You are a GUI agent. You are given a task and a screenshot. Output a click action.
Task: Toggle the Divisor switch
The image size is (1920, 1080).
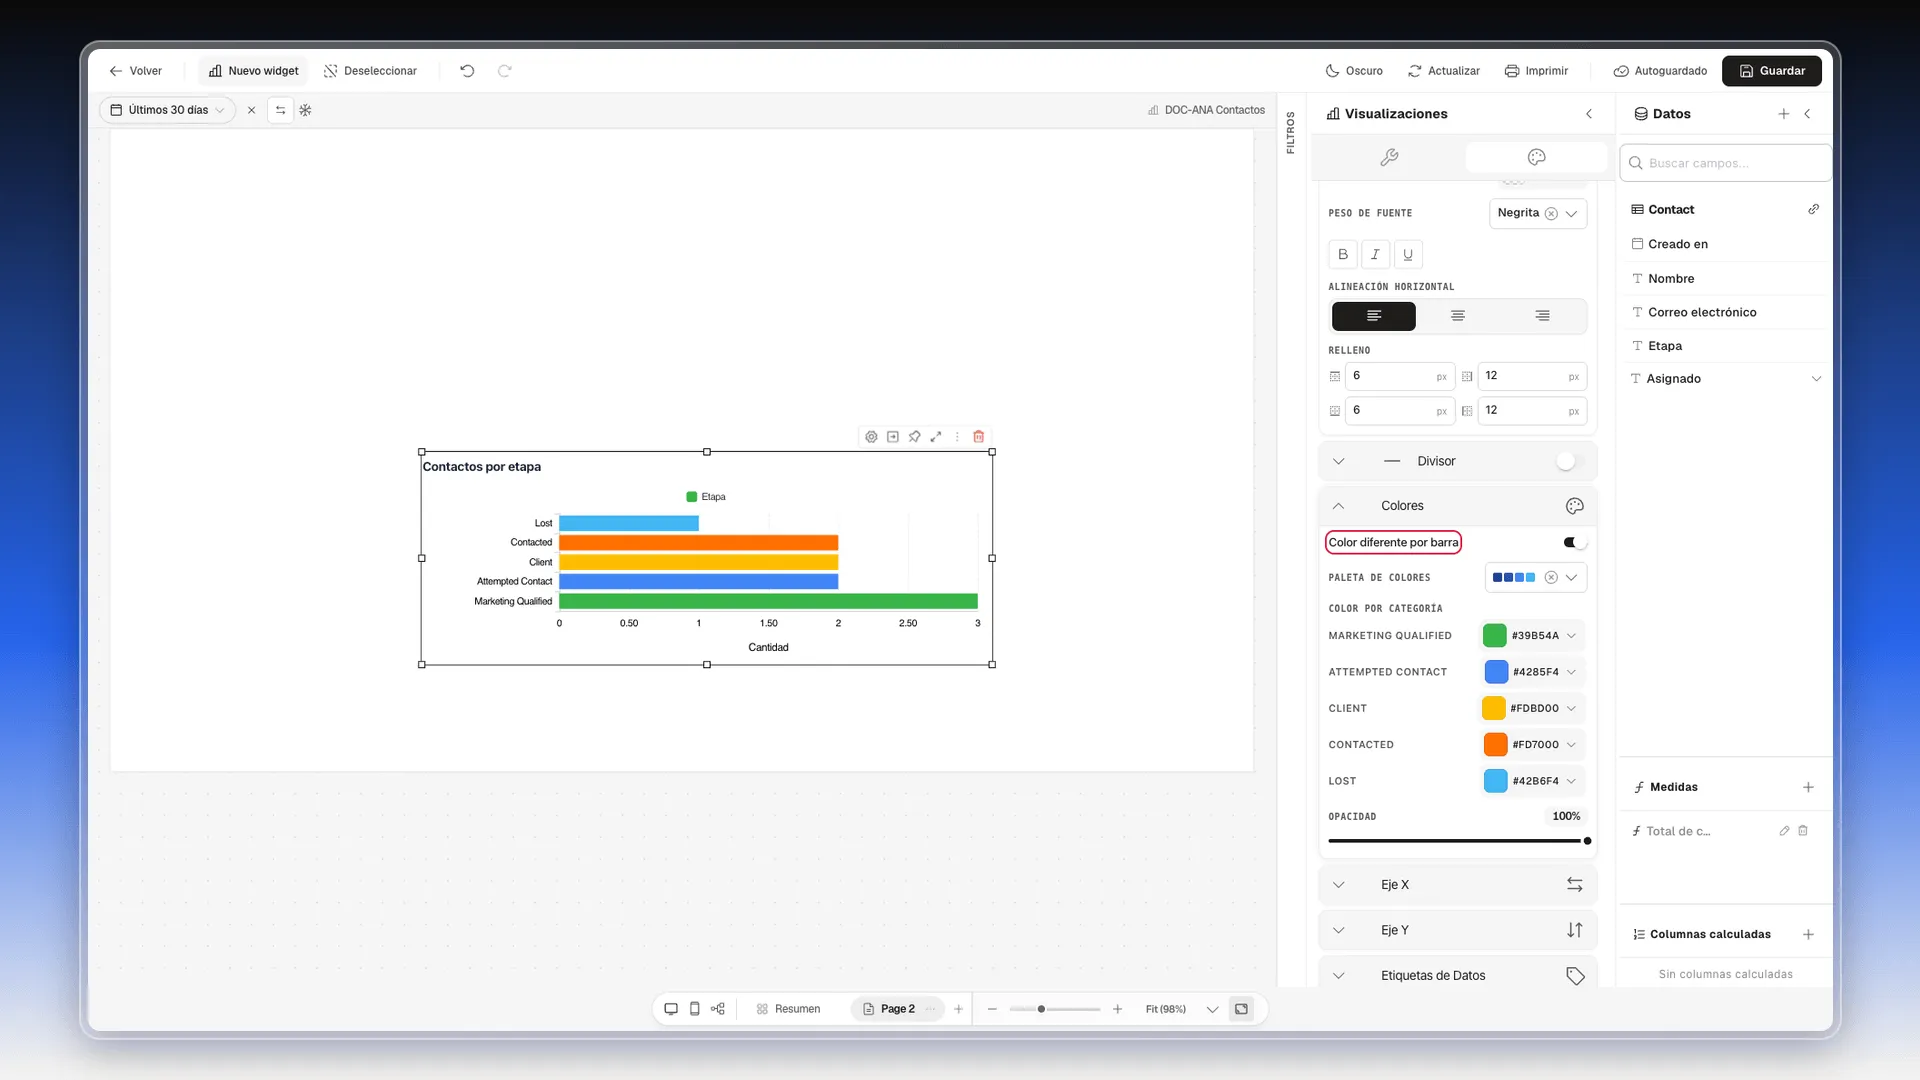1570,461
